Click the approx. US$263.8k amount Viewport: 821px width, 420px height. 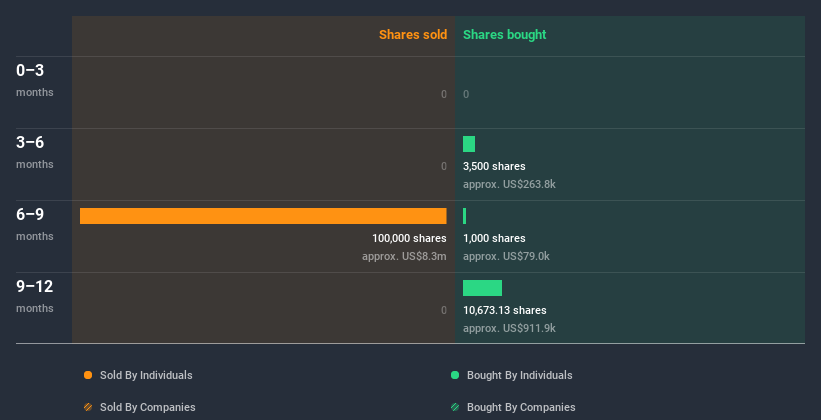pos(509,184)
